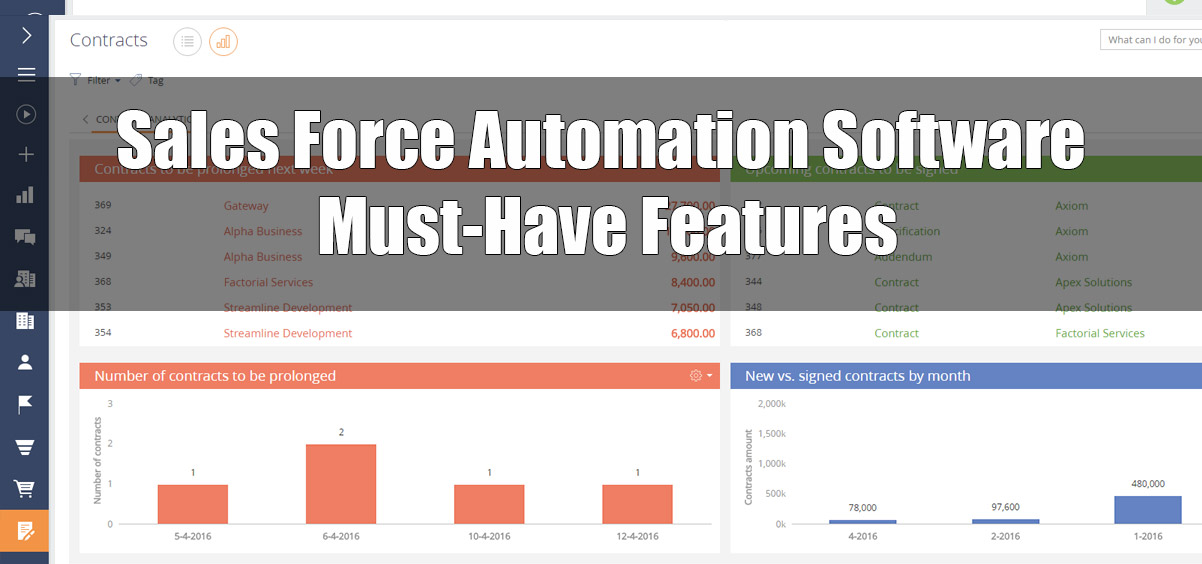Open the feed chat bubbles sidebar icon

click(26, 237)
